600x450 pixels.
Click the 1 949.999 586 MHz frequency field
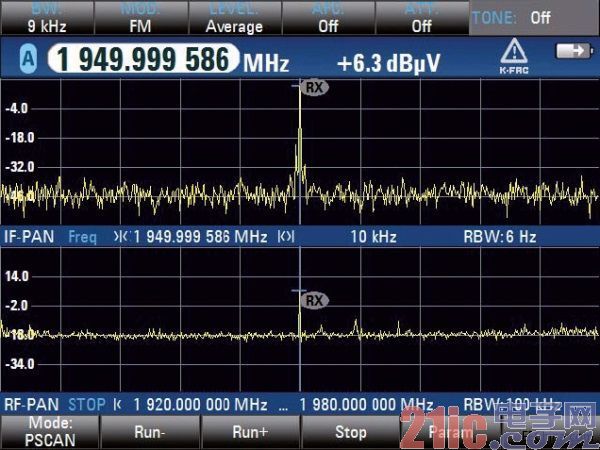[140, 62]
